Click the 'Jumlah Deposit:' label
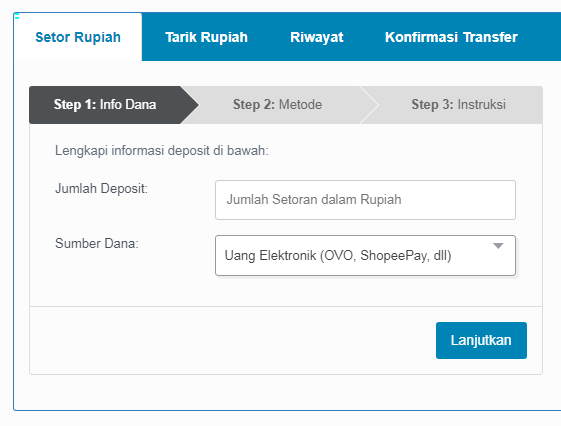The width and height of the screenshot is (561, 426). [x=101, y=188]
